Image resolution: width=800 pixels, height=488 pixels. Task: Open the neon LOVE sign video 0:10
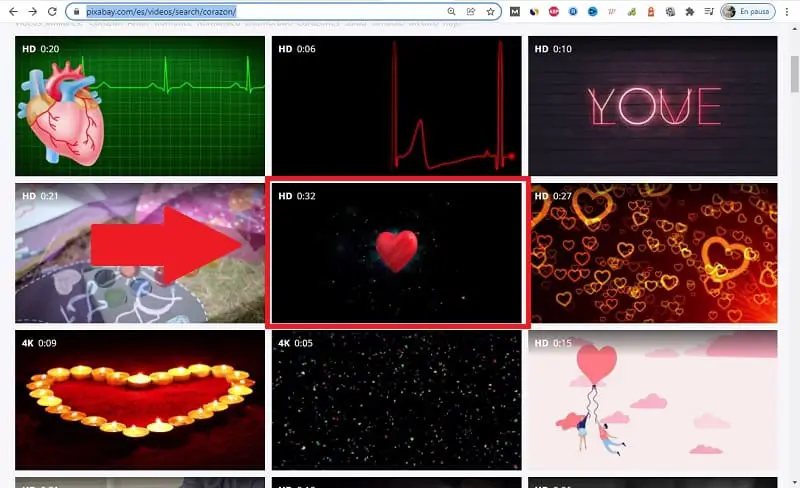tap(653, 106)
